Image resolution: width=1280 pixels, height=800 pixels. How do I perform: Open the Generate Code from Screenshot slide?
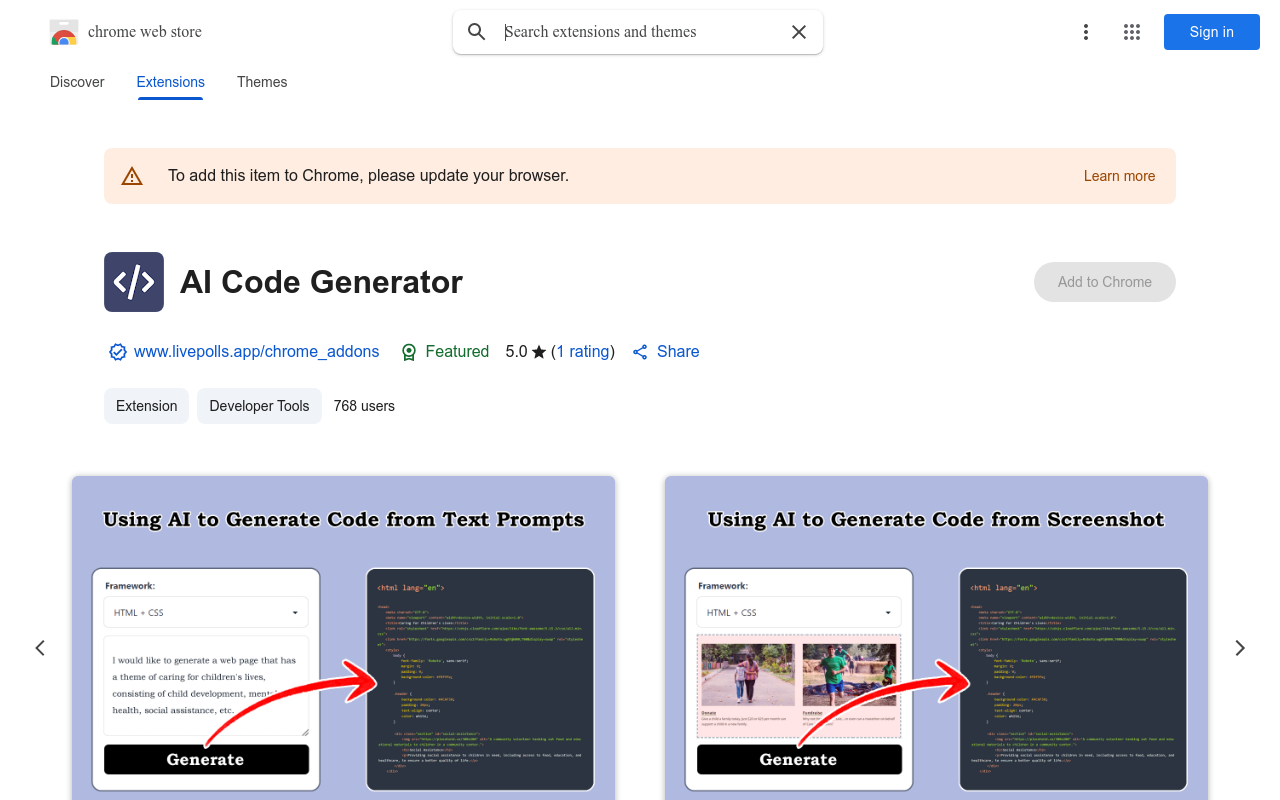click(x=936, y=638)
